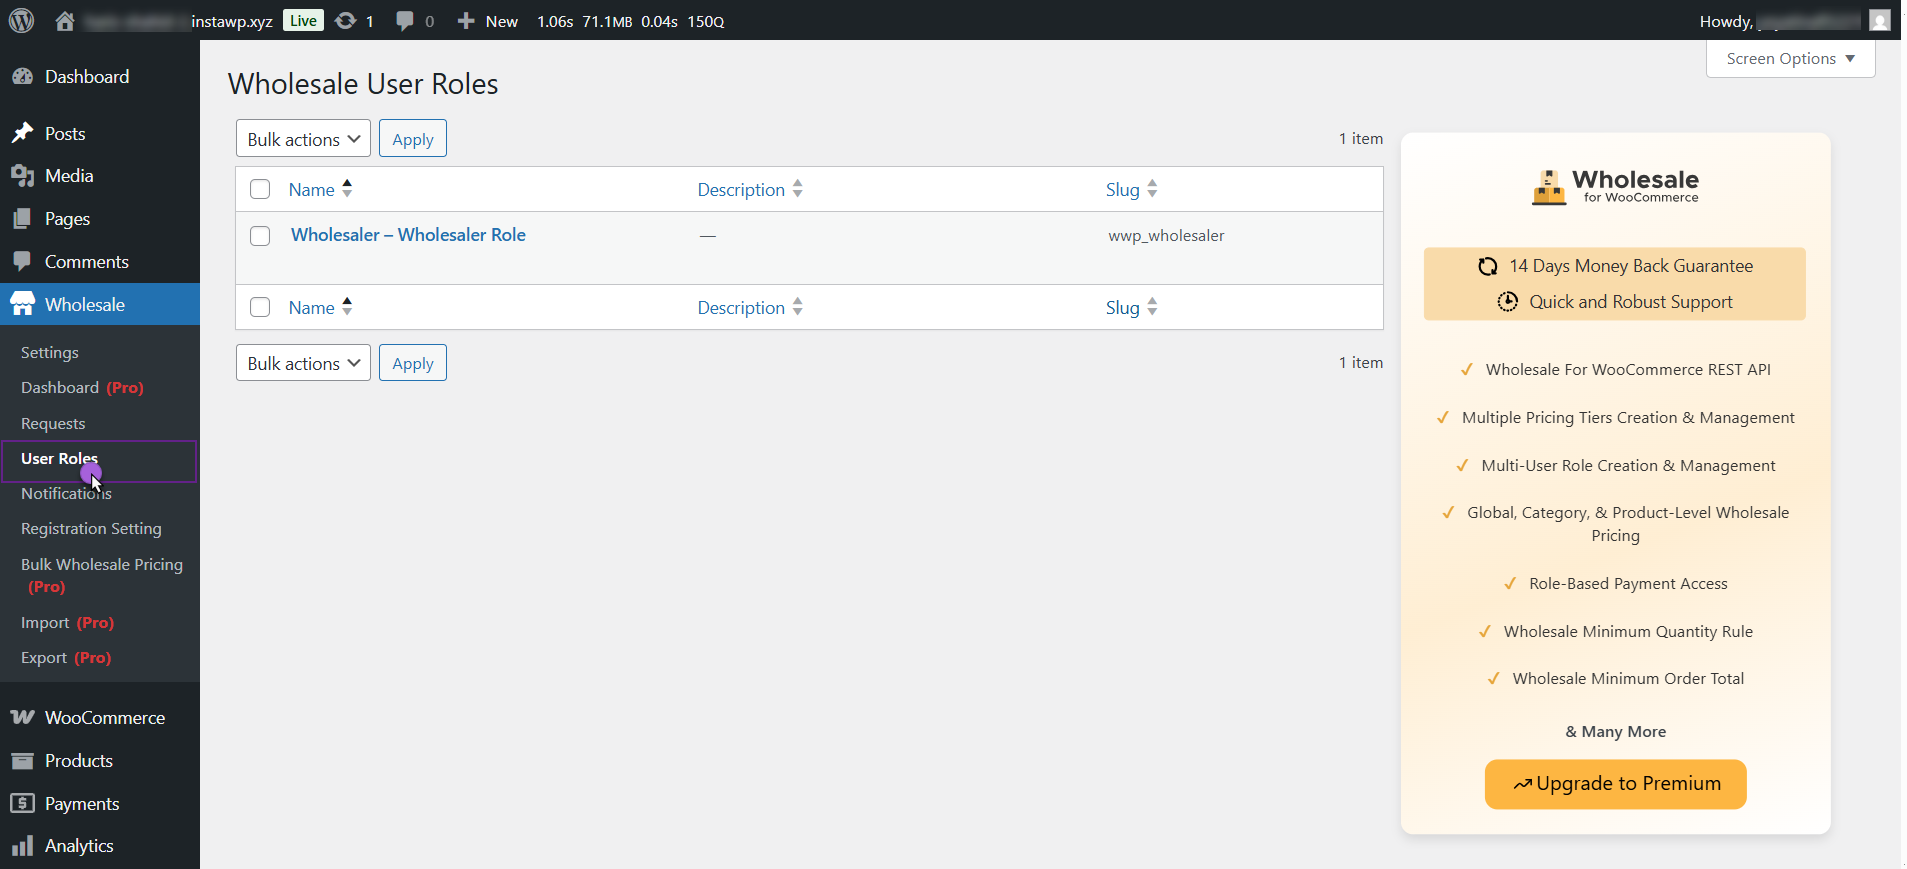Click the Posts pushpin icon
The image size is (1907, 869).
pos(23,133)
